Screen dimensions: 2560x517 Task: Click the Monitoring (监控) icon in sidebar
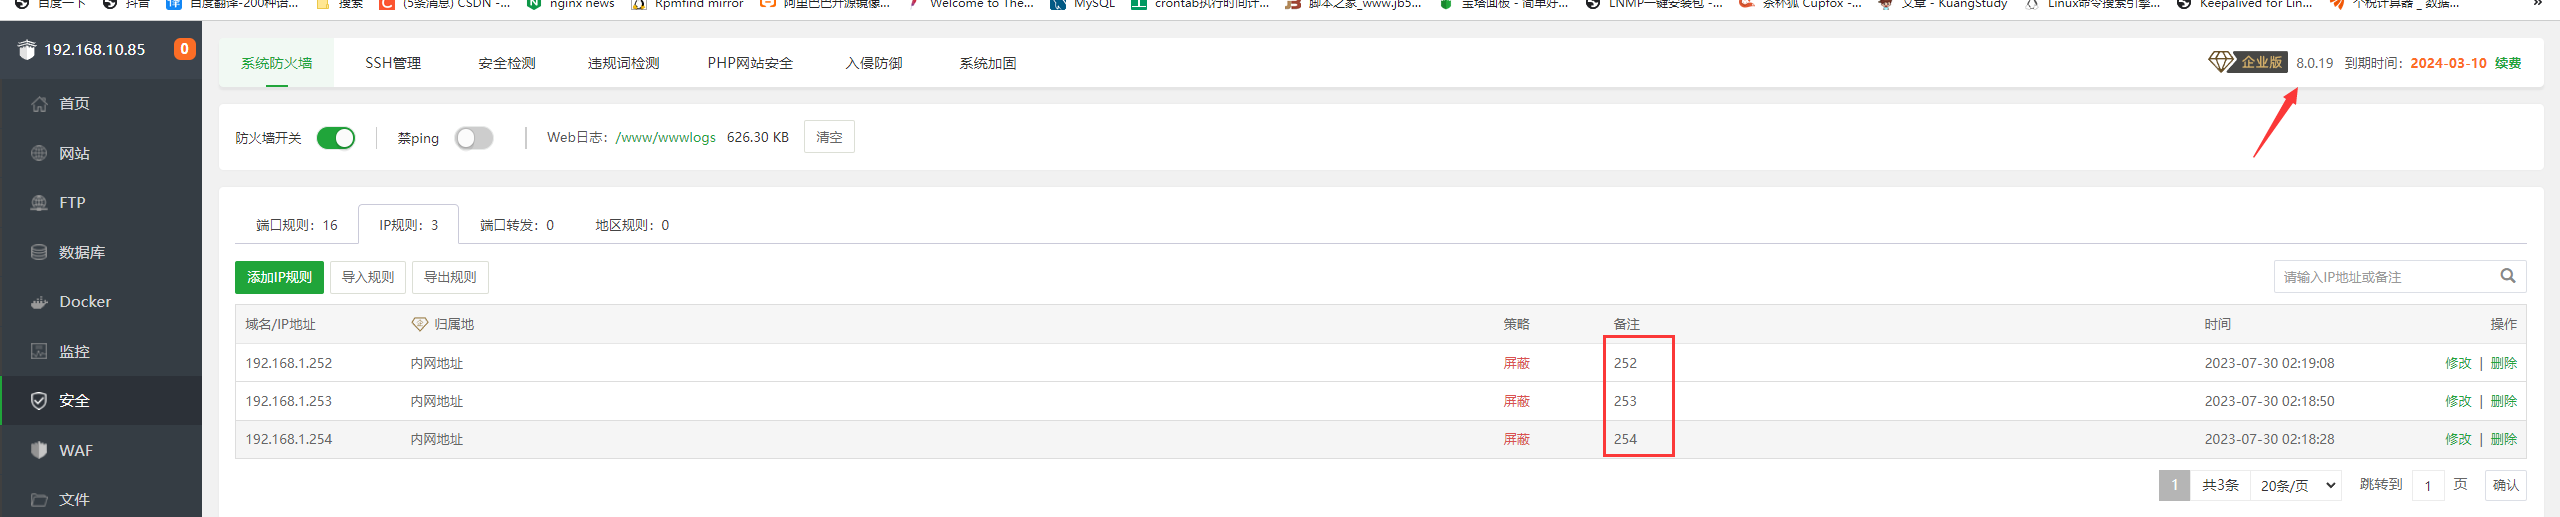39,351
